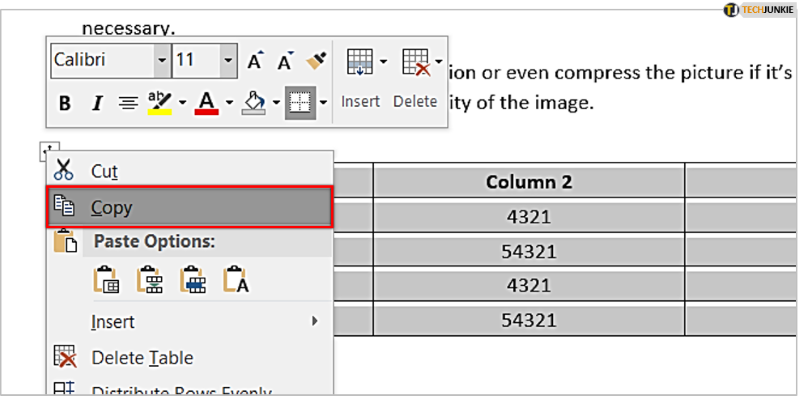800x396 pixels.
Task: Click the Paste Options header text
Action: (155, 241)
